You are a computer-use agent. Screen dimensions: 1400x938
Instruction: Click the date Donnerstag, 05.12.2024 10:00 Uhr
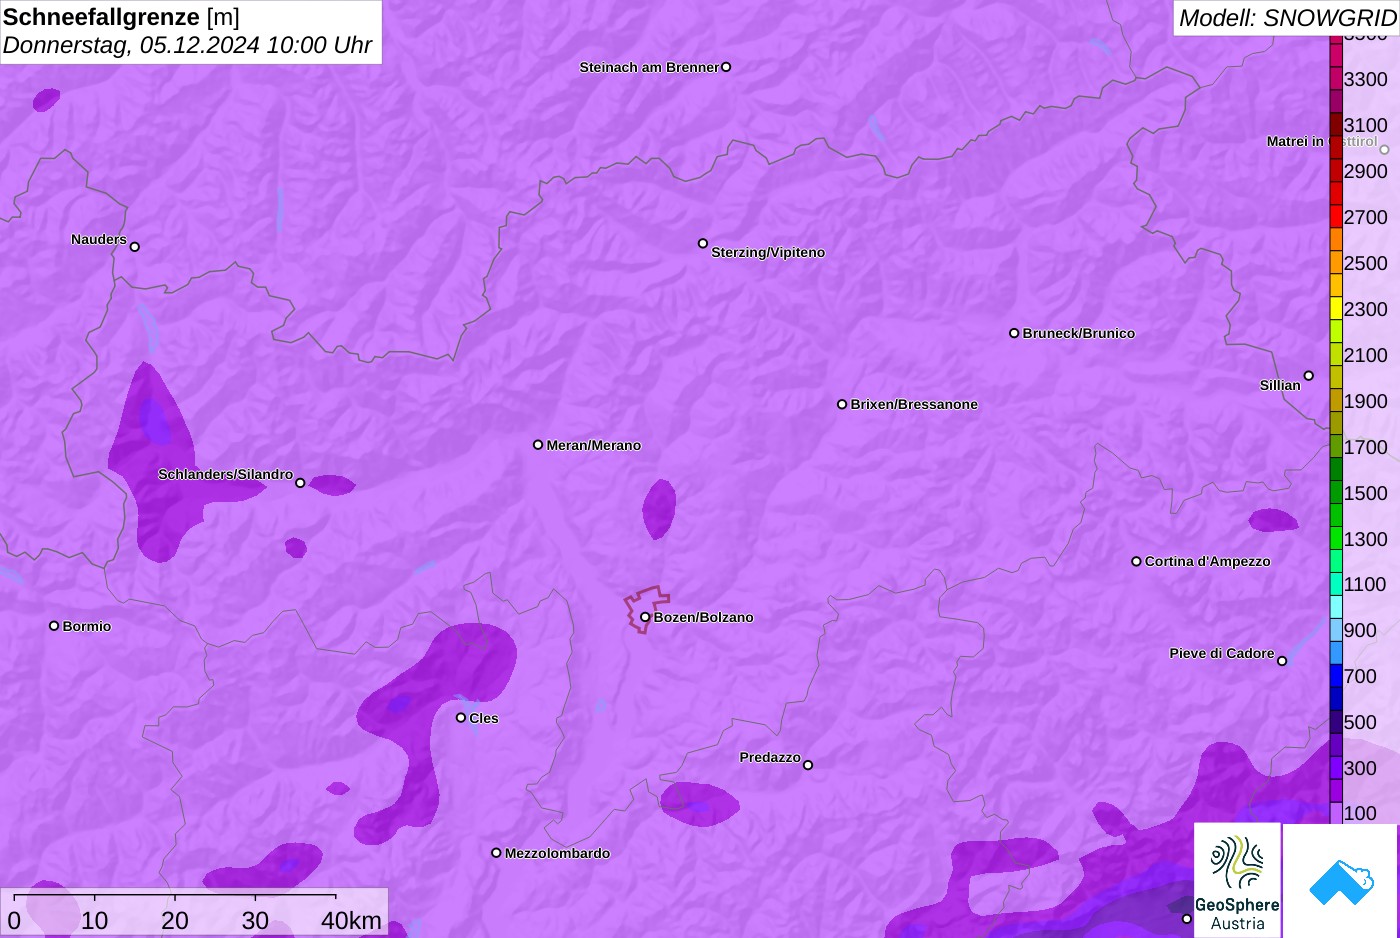coord(187,46)
